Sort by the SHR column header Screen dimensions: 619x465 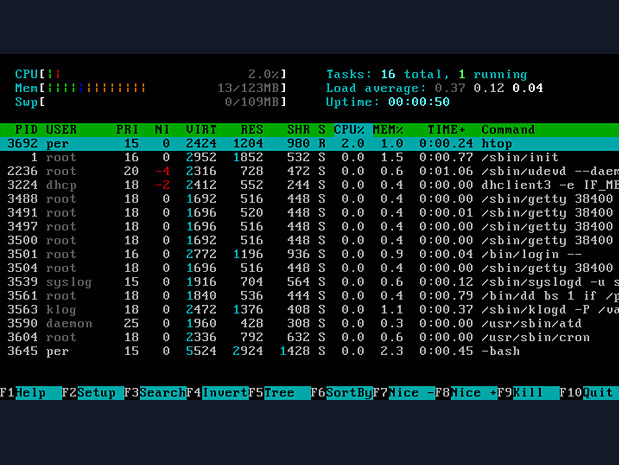coord(298,130)
